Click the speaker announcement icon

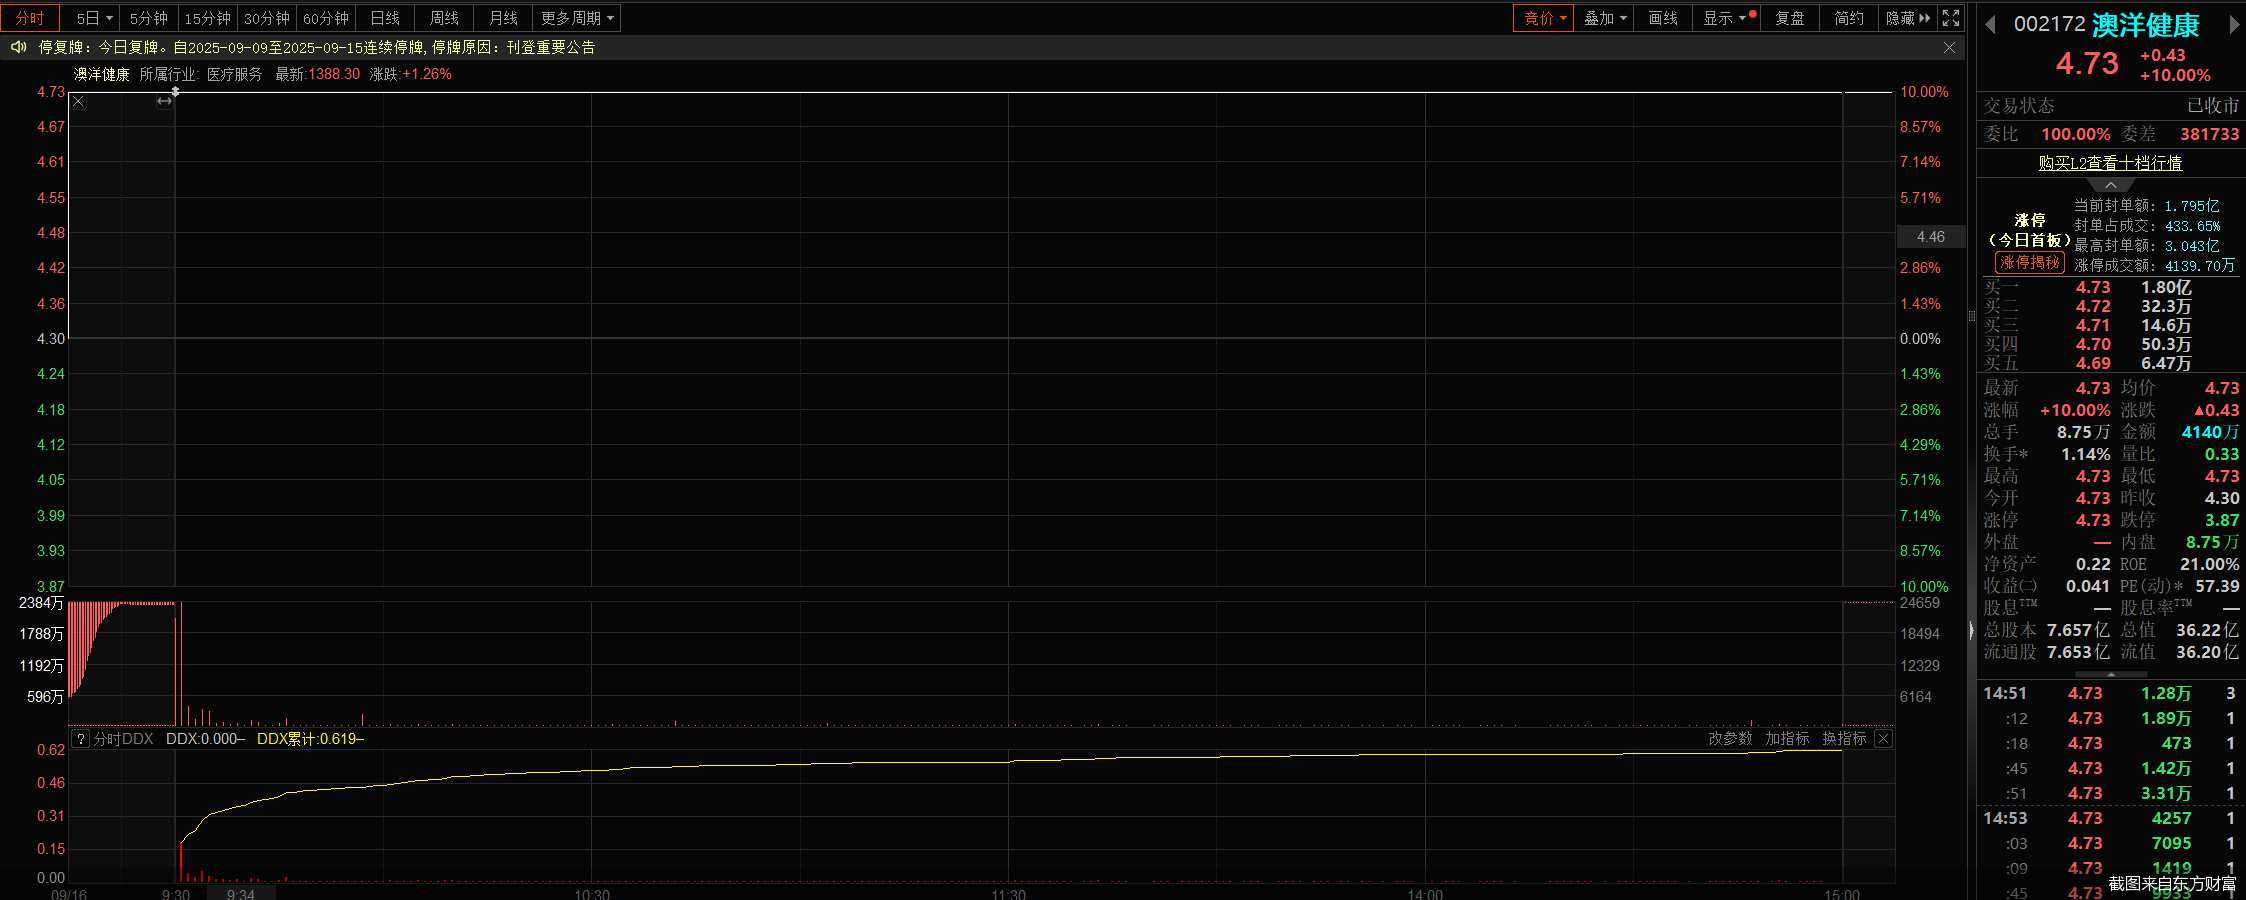pos(18,47)
